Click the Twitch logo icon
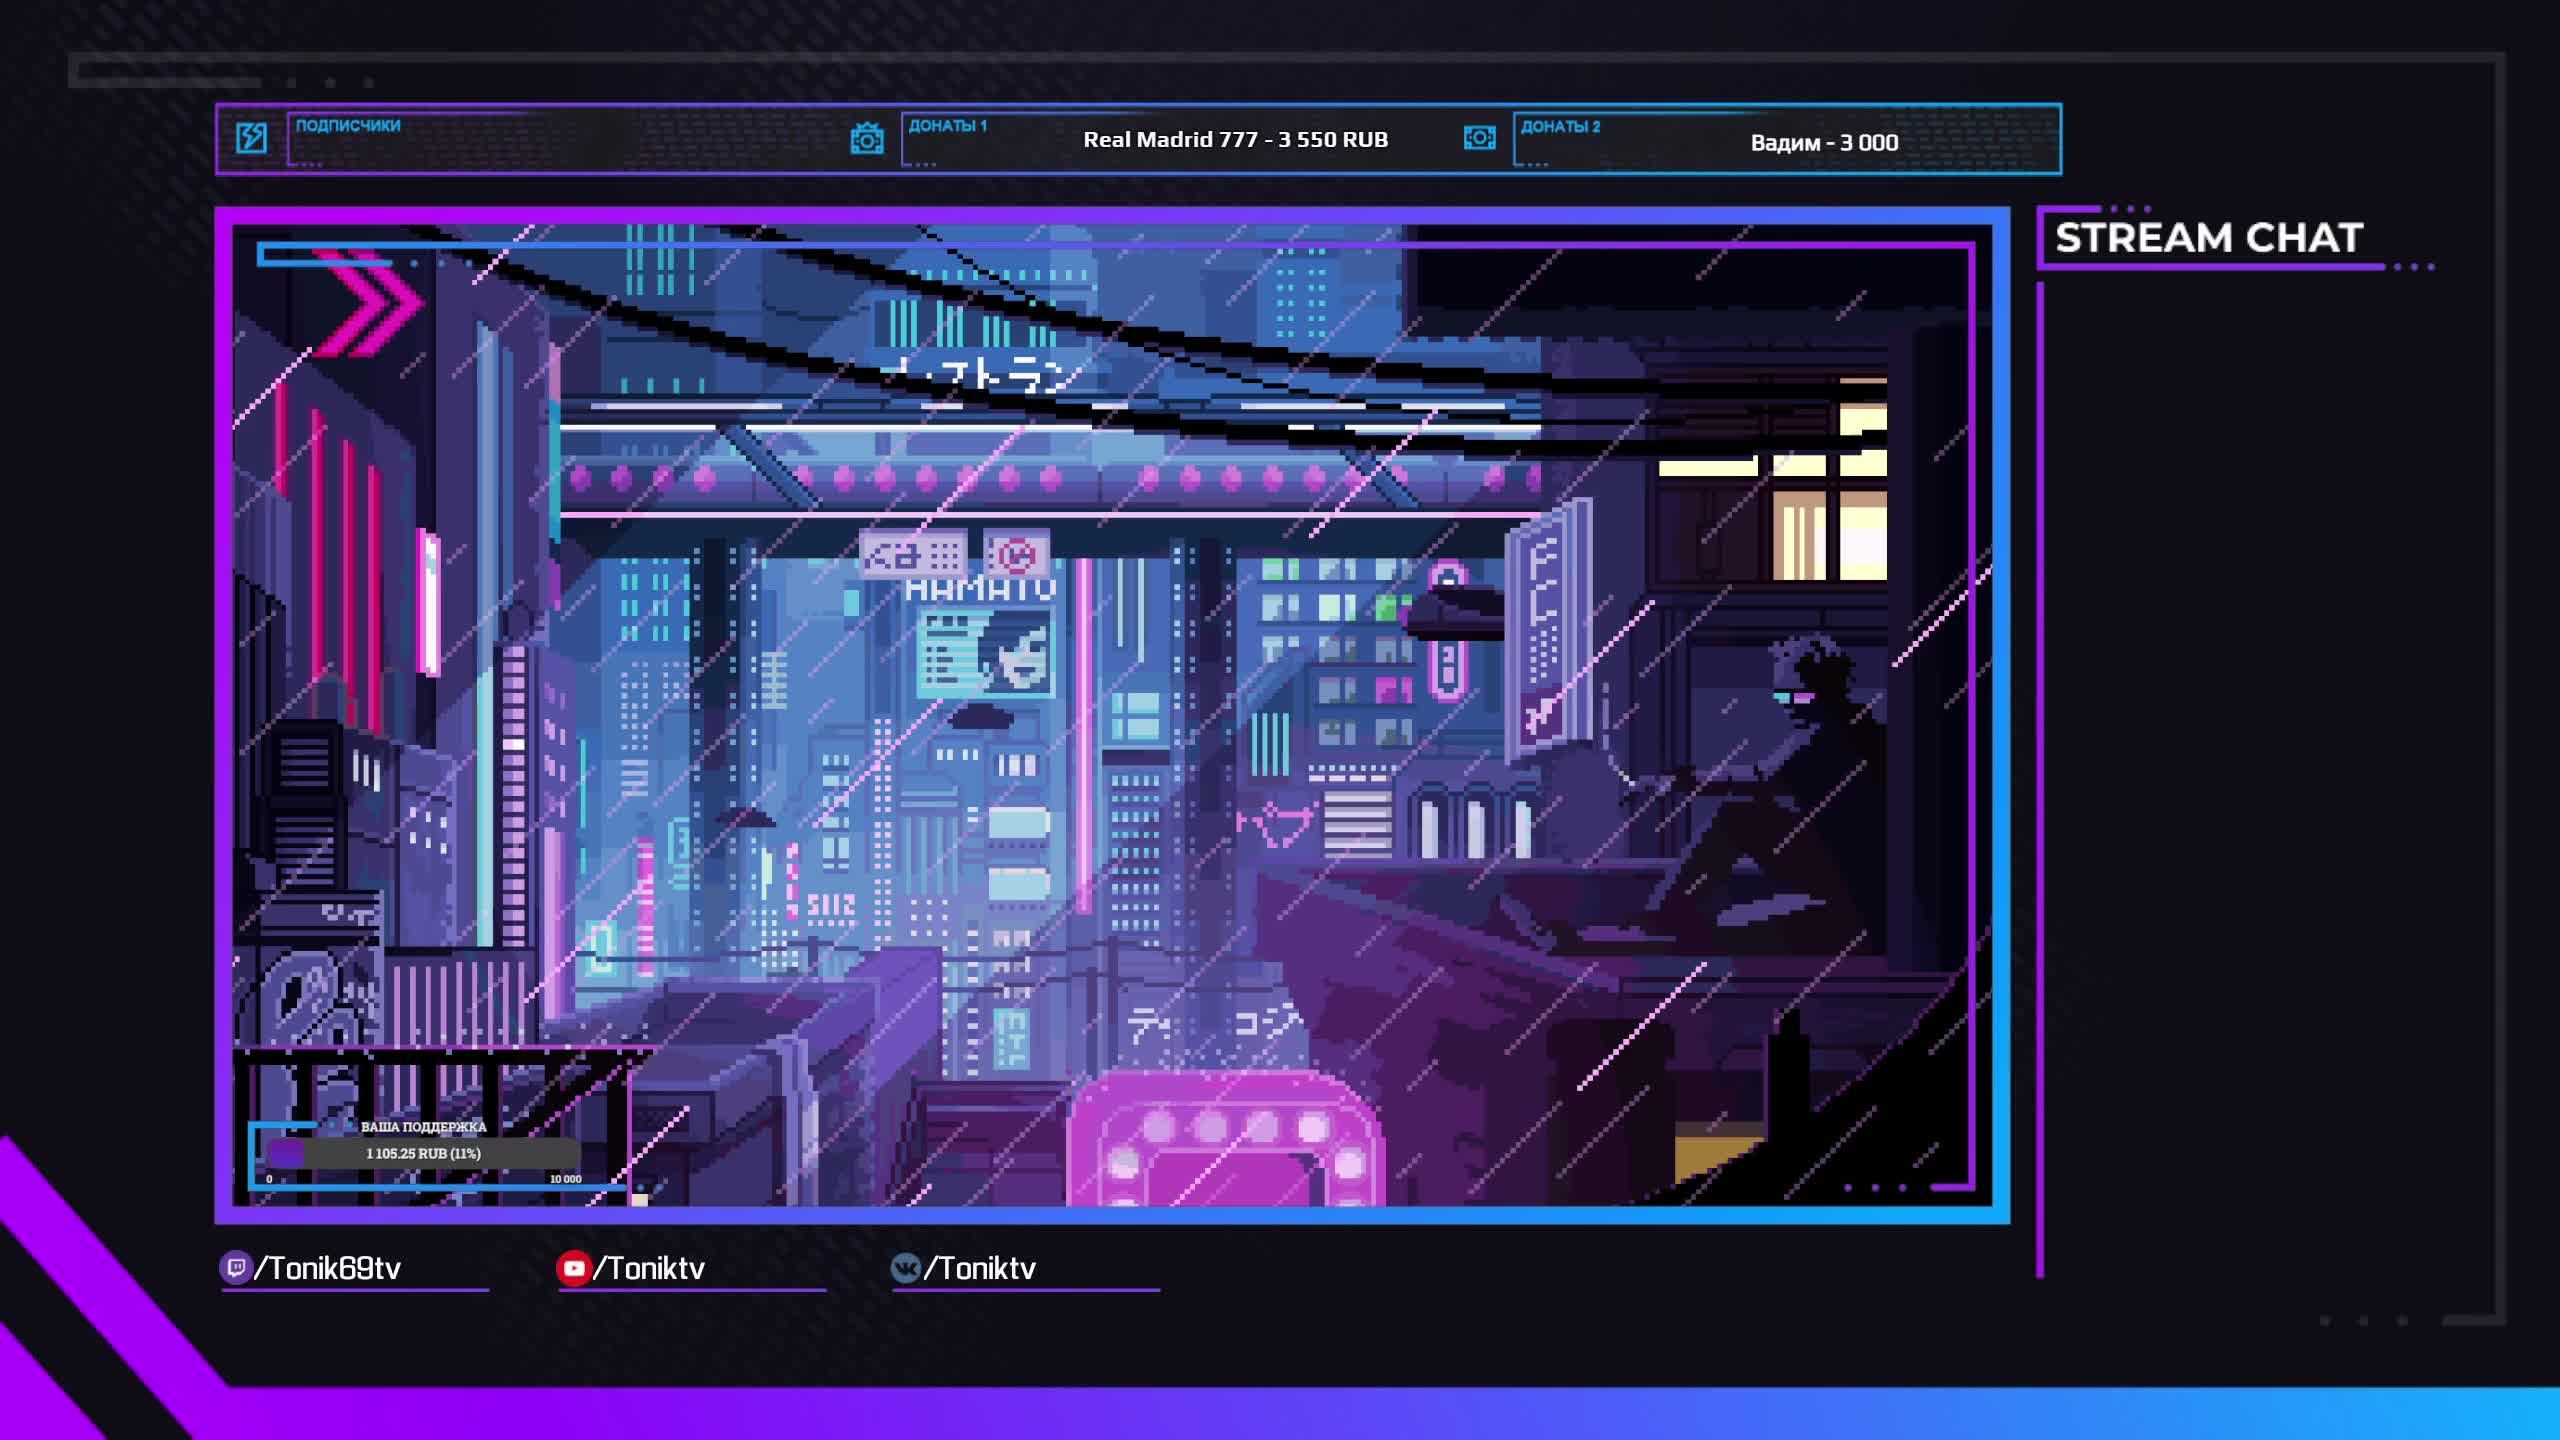 point(235,1268)
